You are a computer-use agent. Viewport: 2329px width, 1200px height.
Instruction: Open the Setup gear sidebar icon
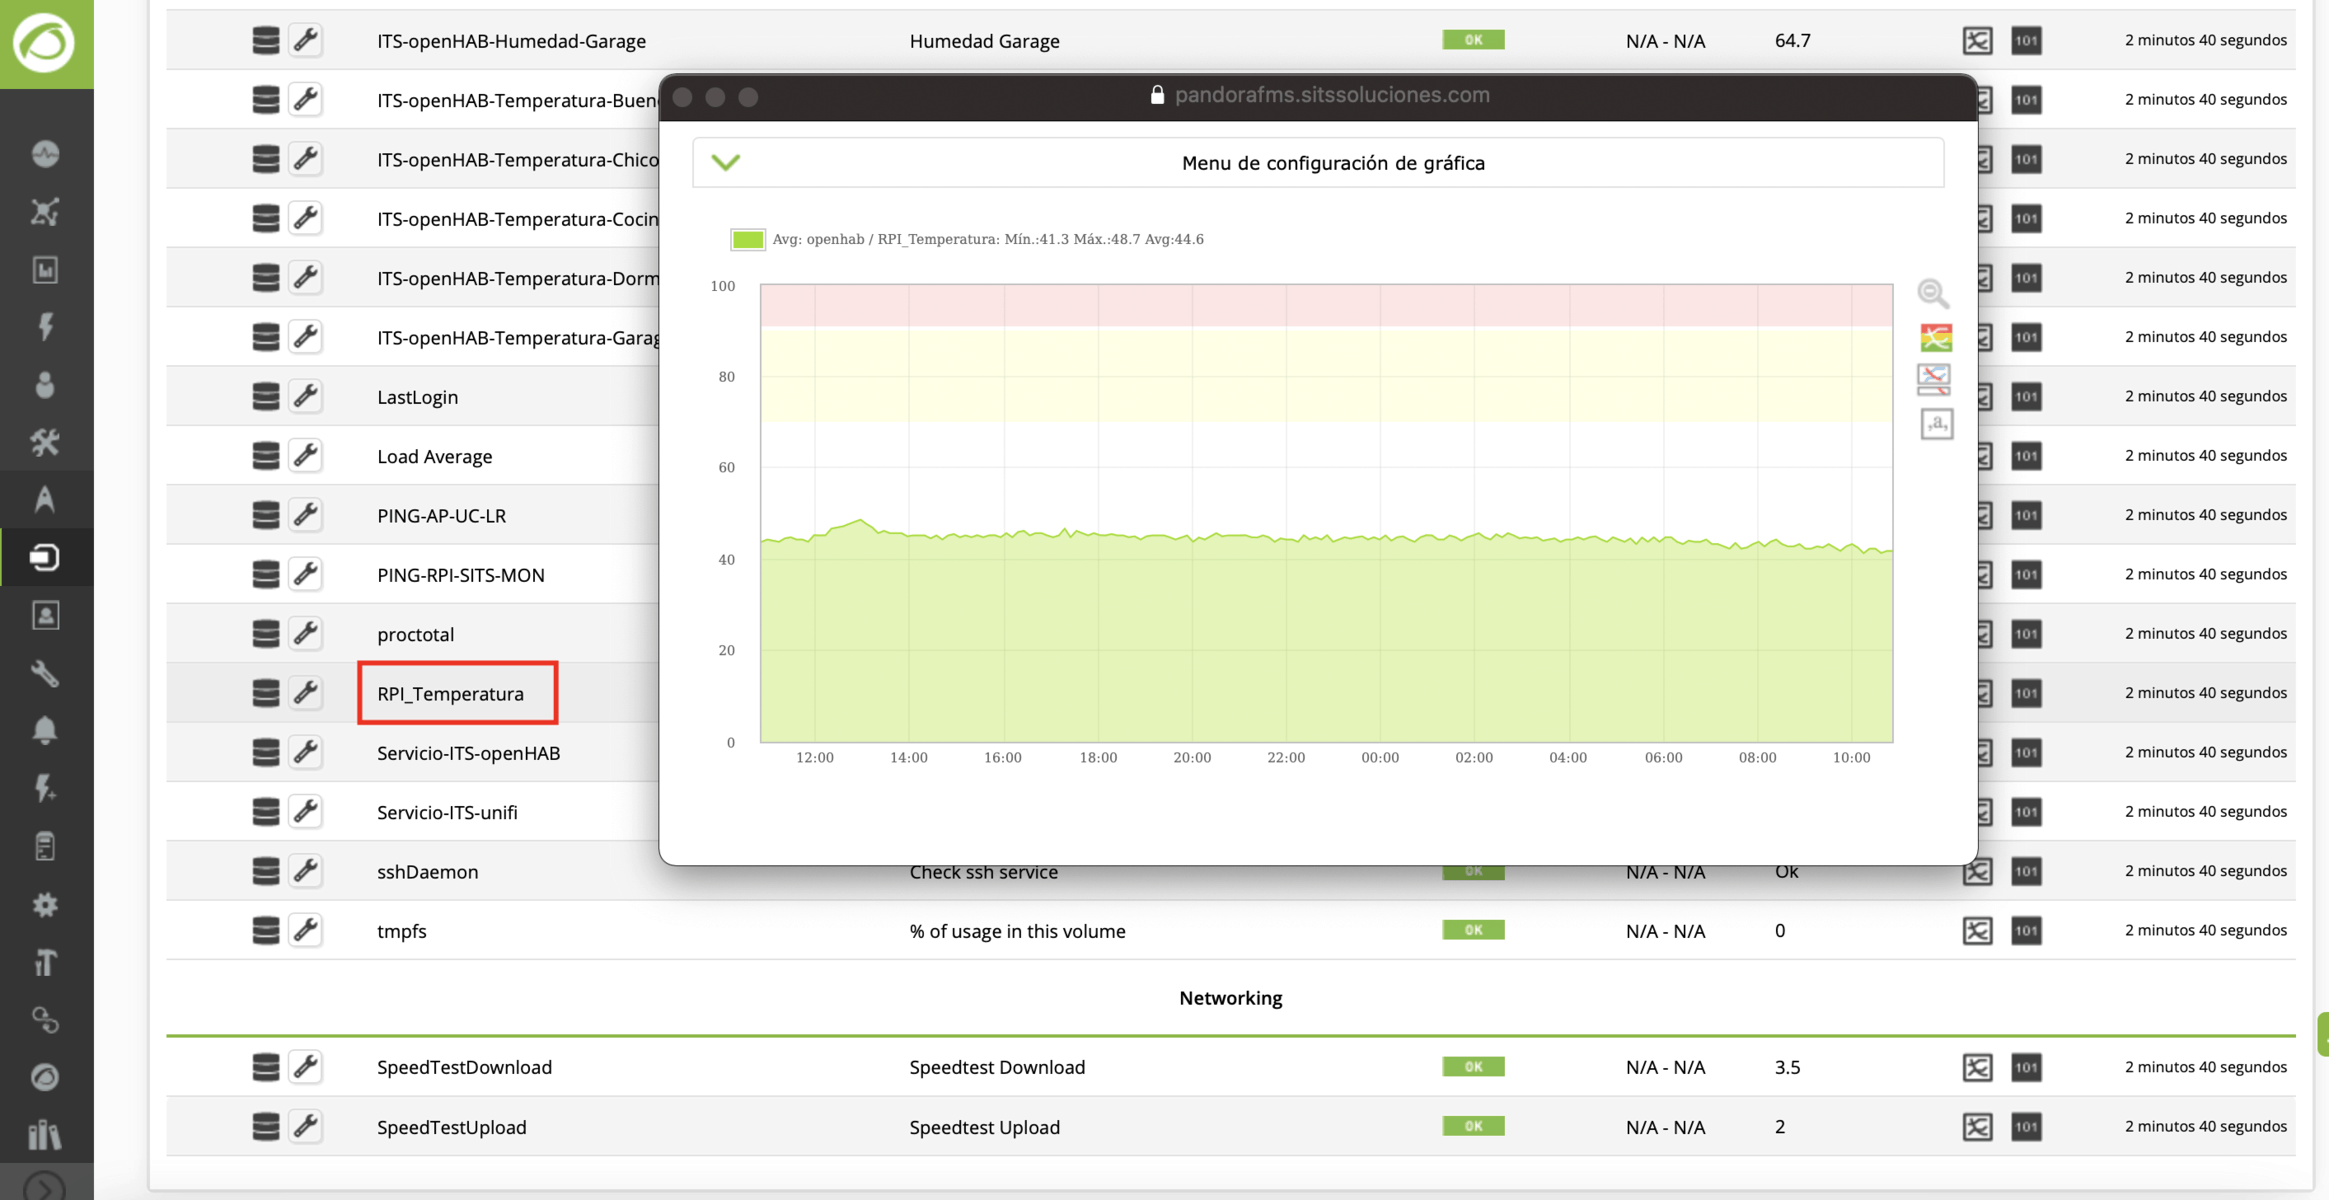pyautogui.click(x=45, y=904)
